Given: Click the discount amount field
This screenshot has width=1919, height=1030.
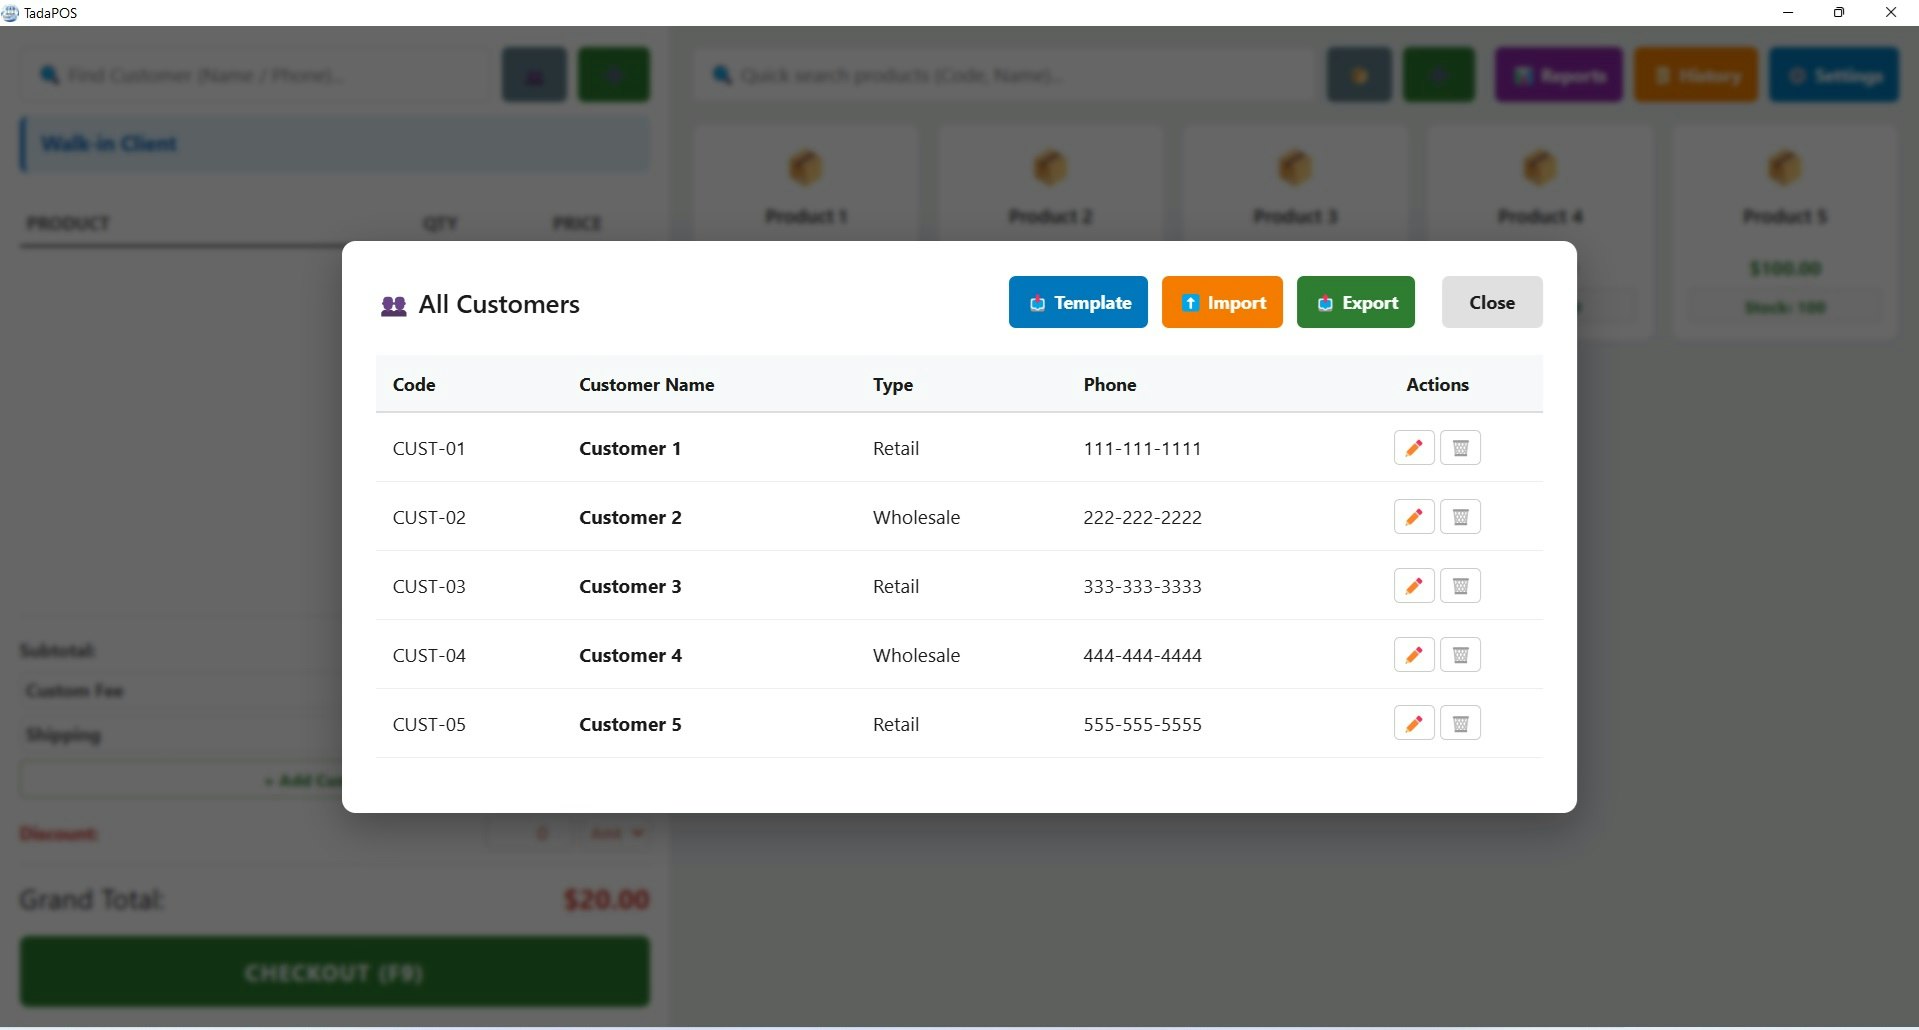Looking at the screenshot, I should tap(528, 833).
